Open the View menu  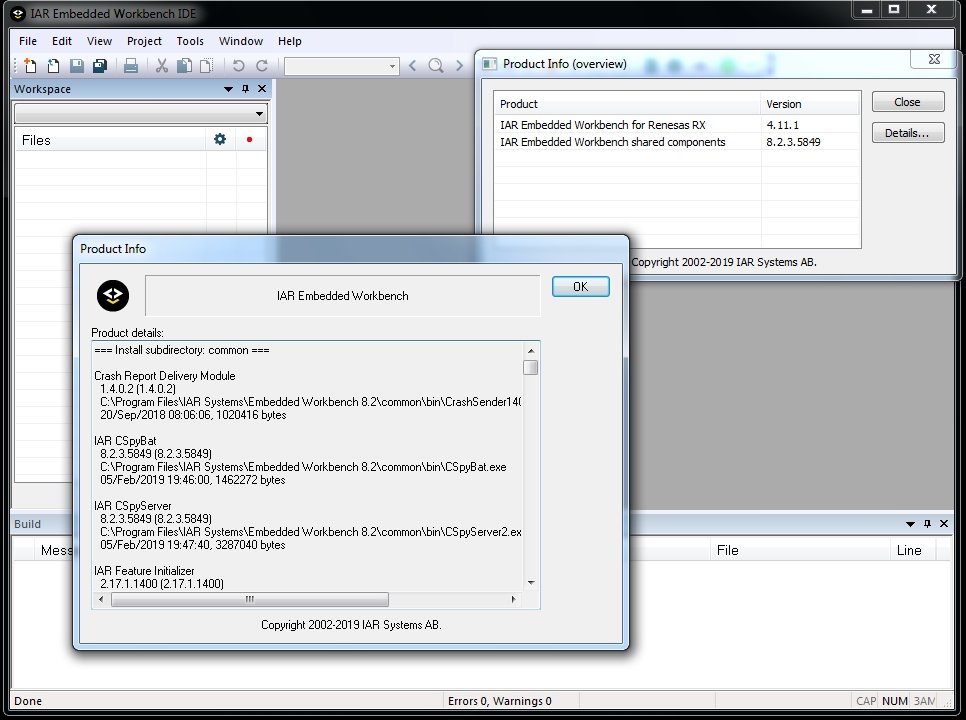point(99,41)
